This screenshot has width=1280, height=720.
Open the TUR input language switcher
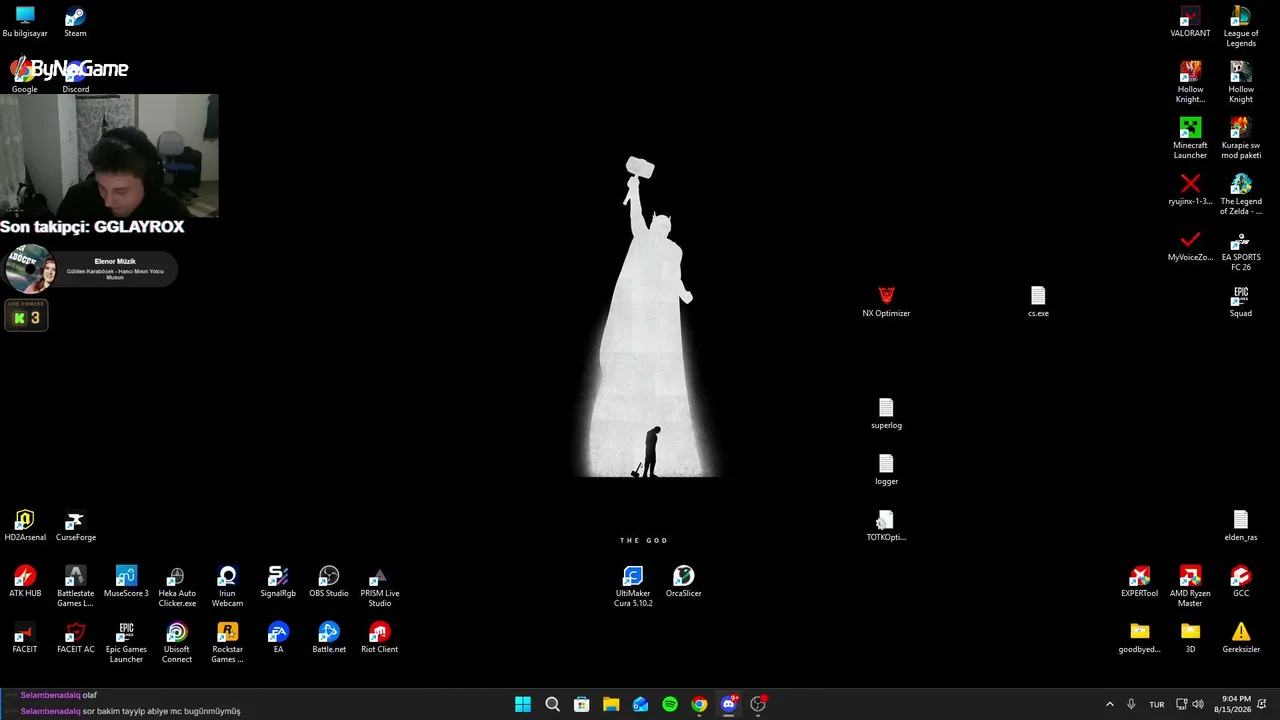pos(1157,704)
